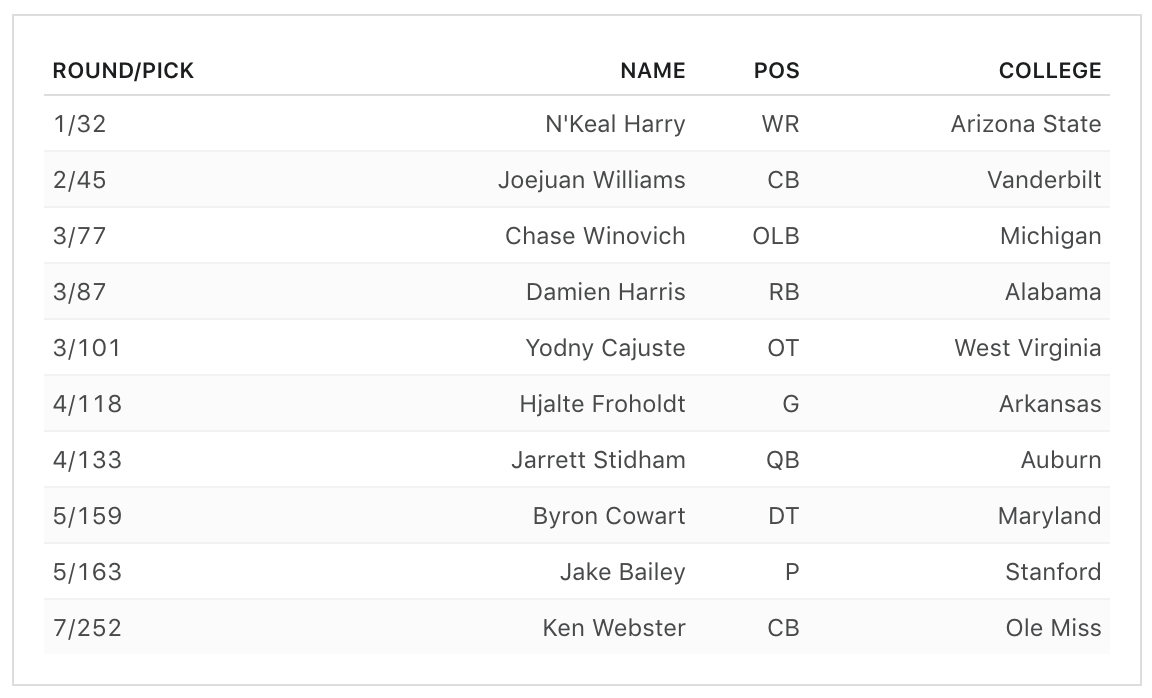Click the OLB position cell

(x=776, y=237)
